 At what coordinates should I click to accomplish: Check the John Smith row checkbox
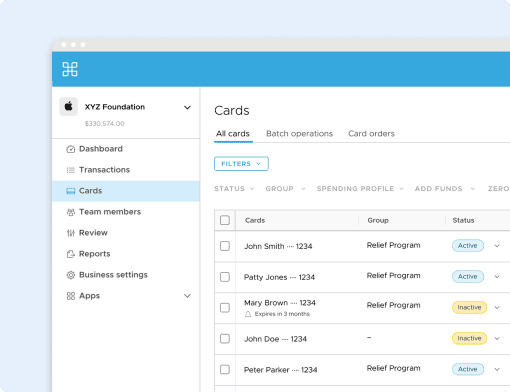225,246
